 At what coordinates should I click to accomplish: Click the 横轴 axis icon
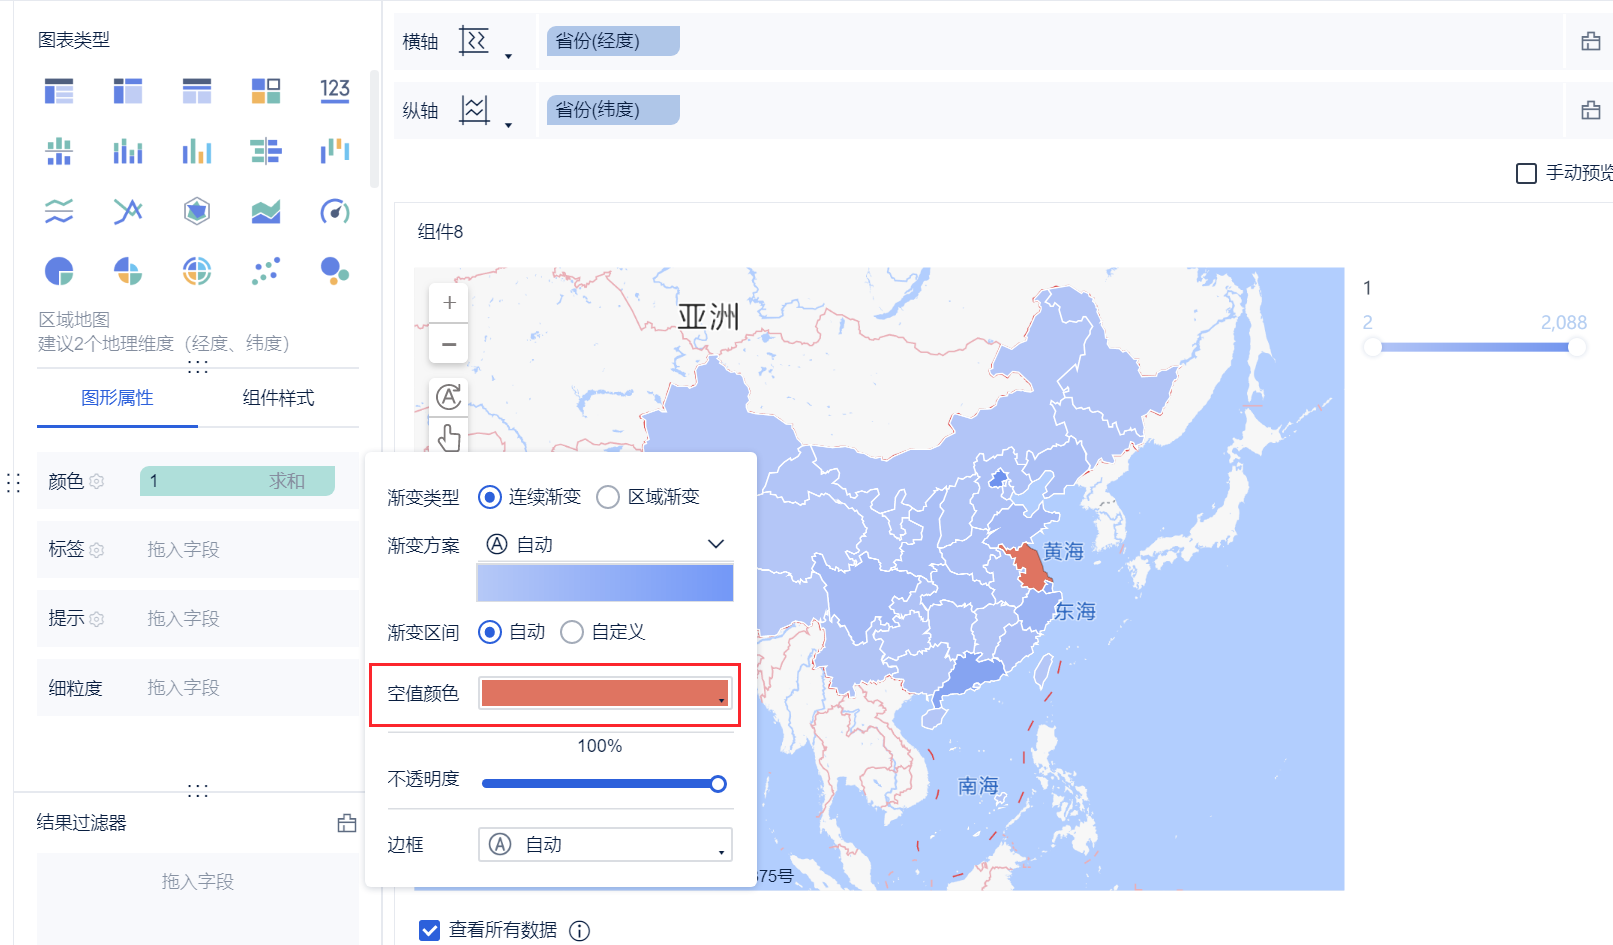(x=473, y=41)
